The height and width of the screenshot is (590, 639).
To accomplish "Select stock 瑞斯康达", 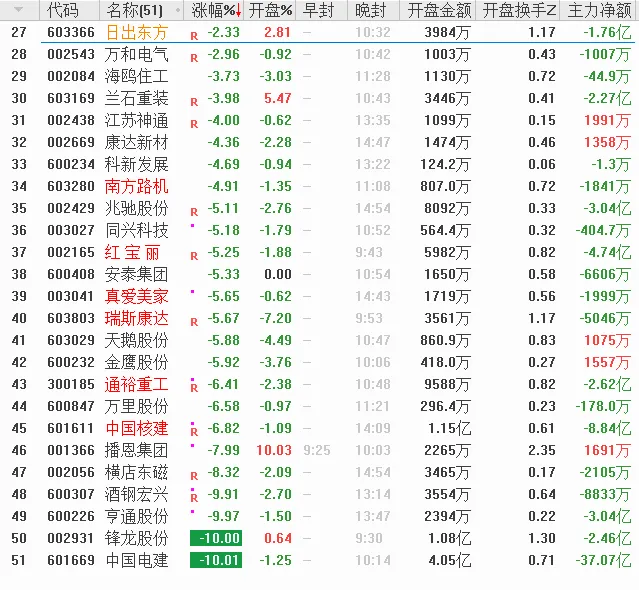I will 137,318.
